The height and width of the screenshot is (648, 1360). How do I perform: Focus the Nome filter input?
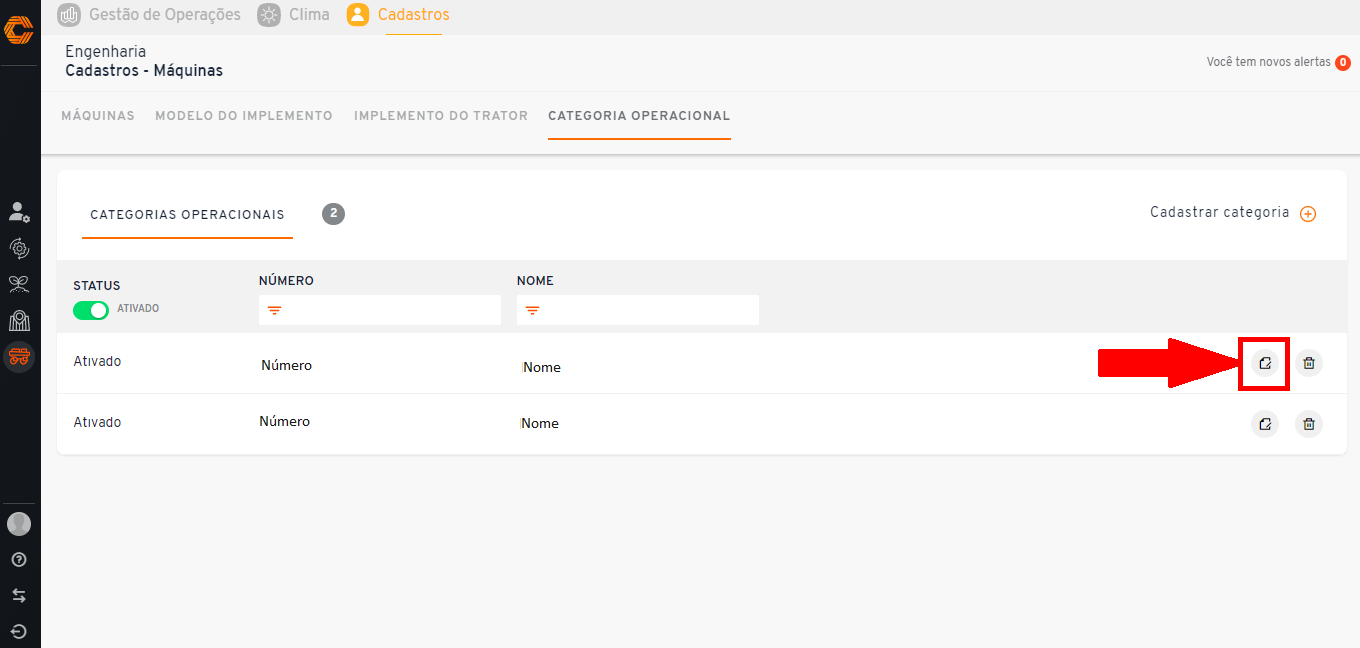(x=638, y=310)
